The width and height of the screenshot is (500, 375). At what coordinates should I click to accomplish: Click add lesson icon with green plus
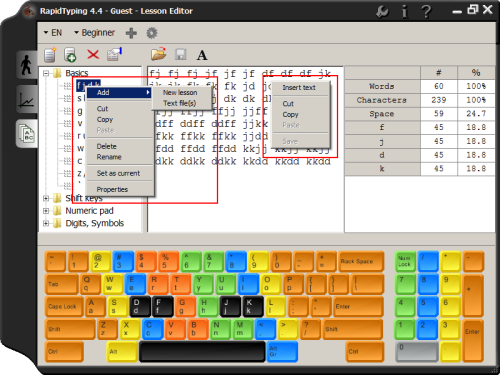point(70,55)
